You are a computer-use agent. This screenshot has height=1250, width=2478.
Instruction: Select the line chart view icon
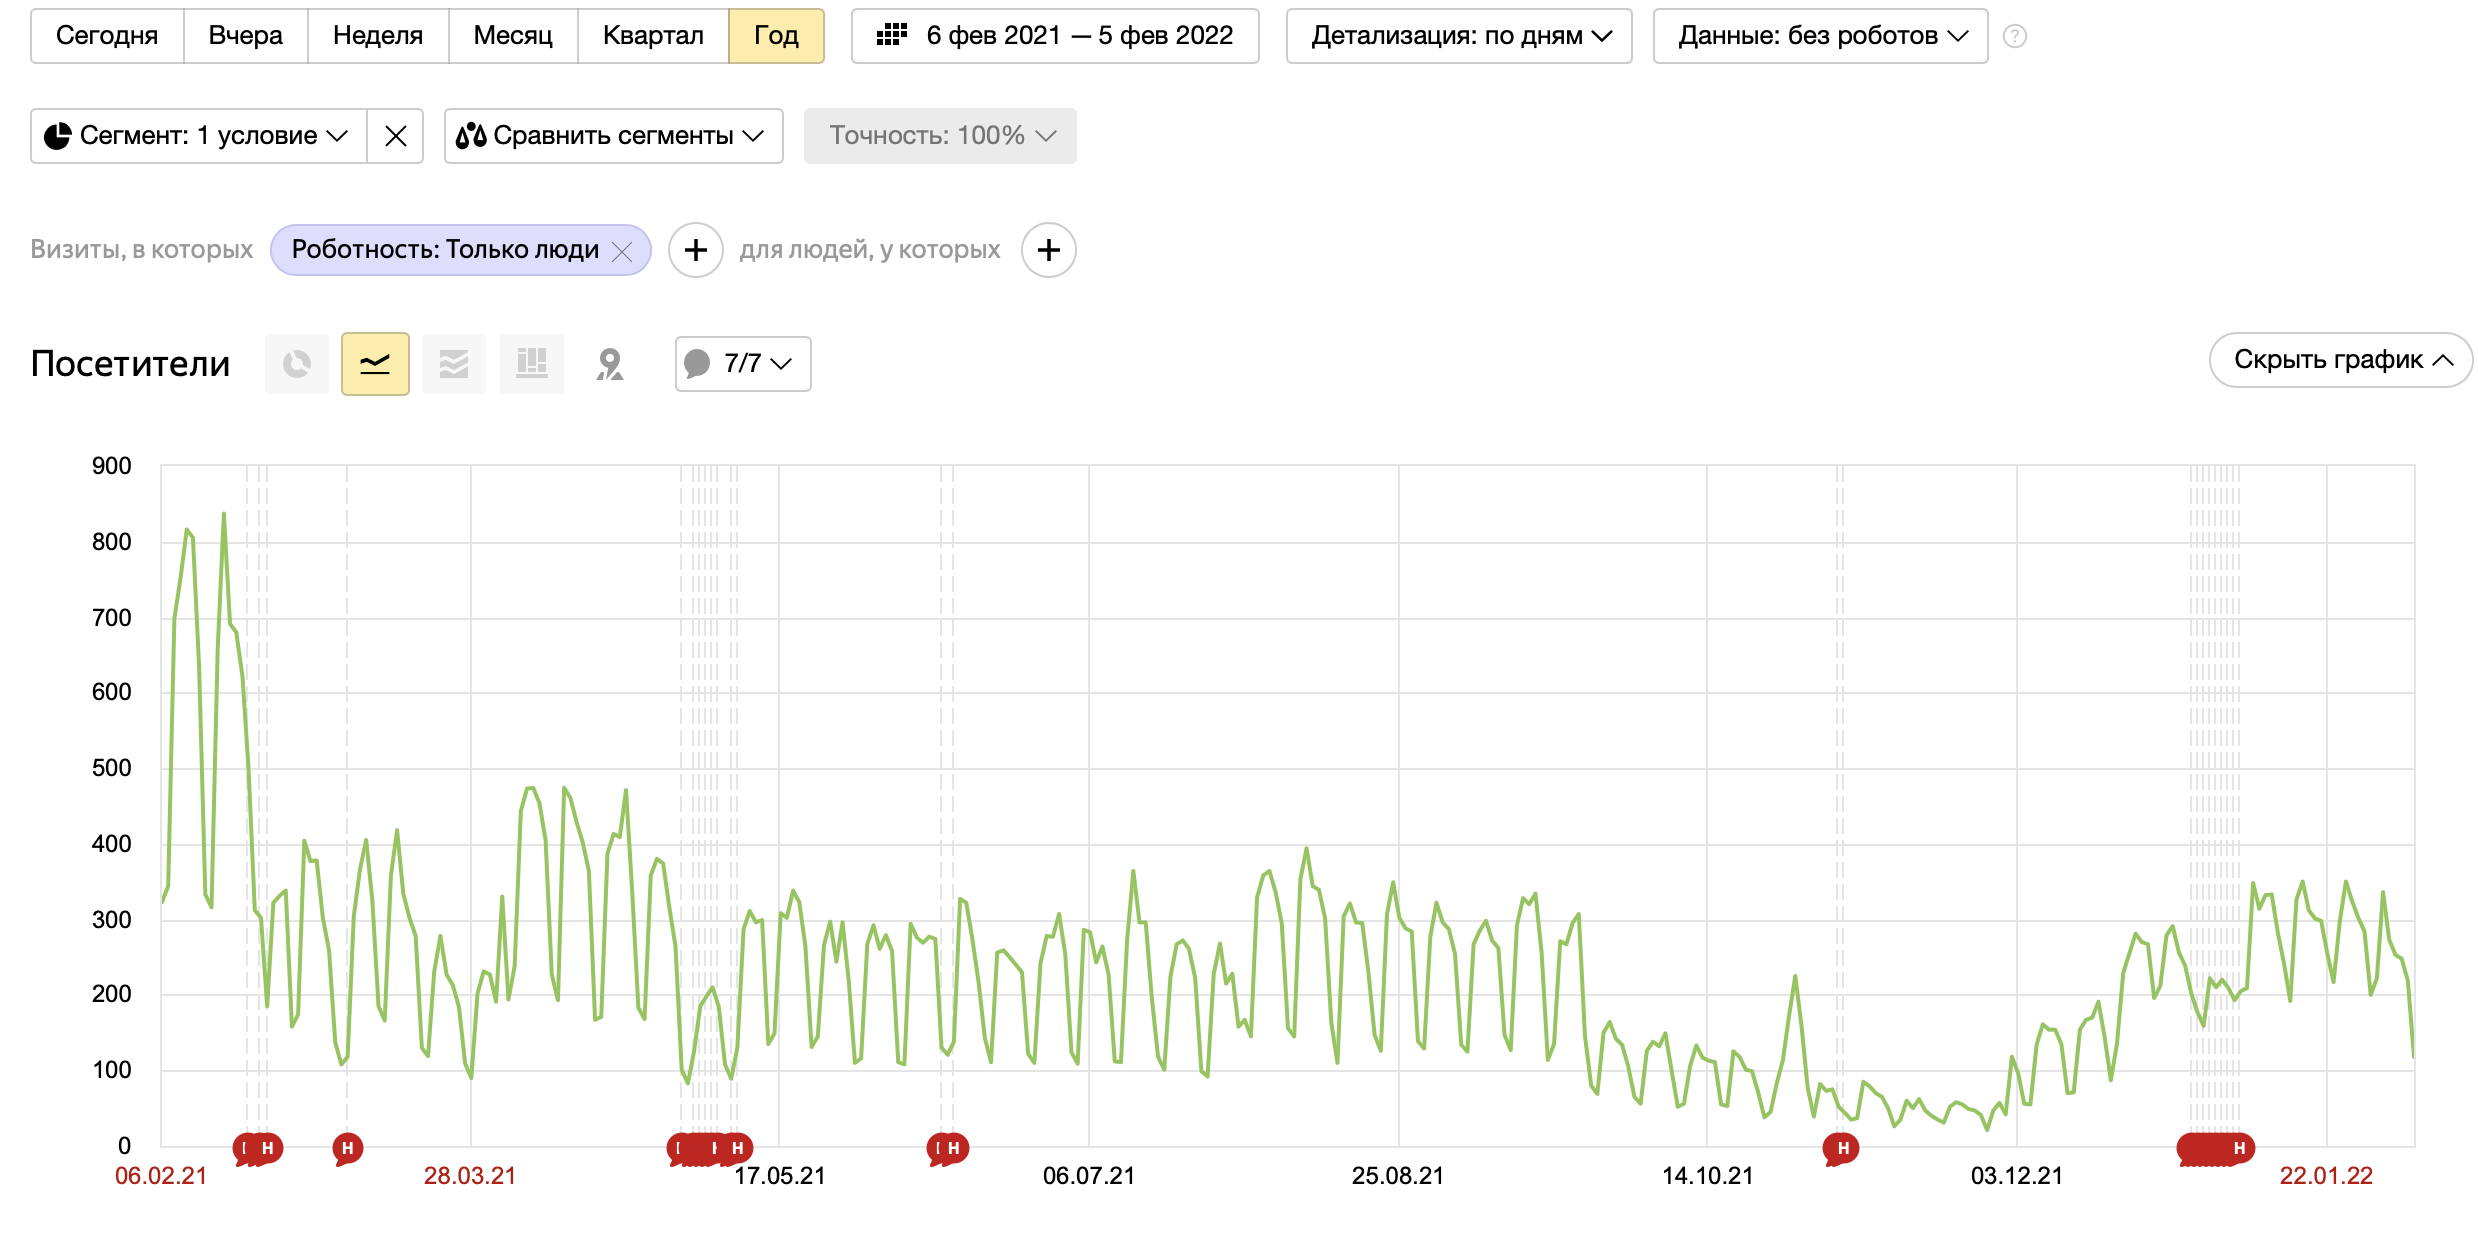375,364
